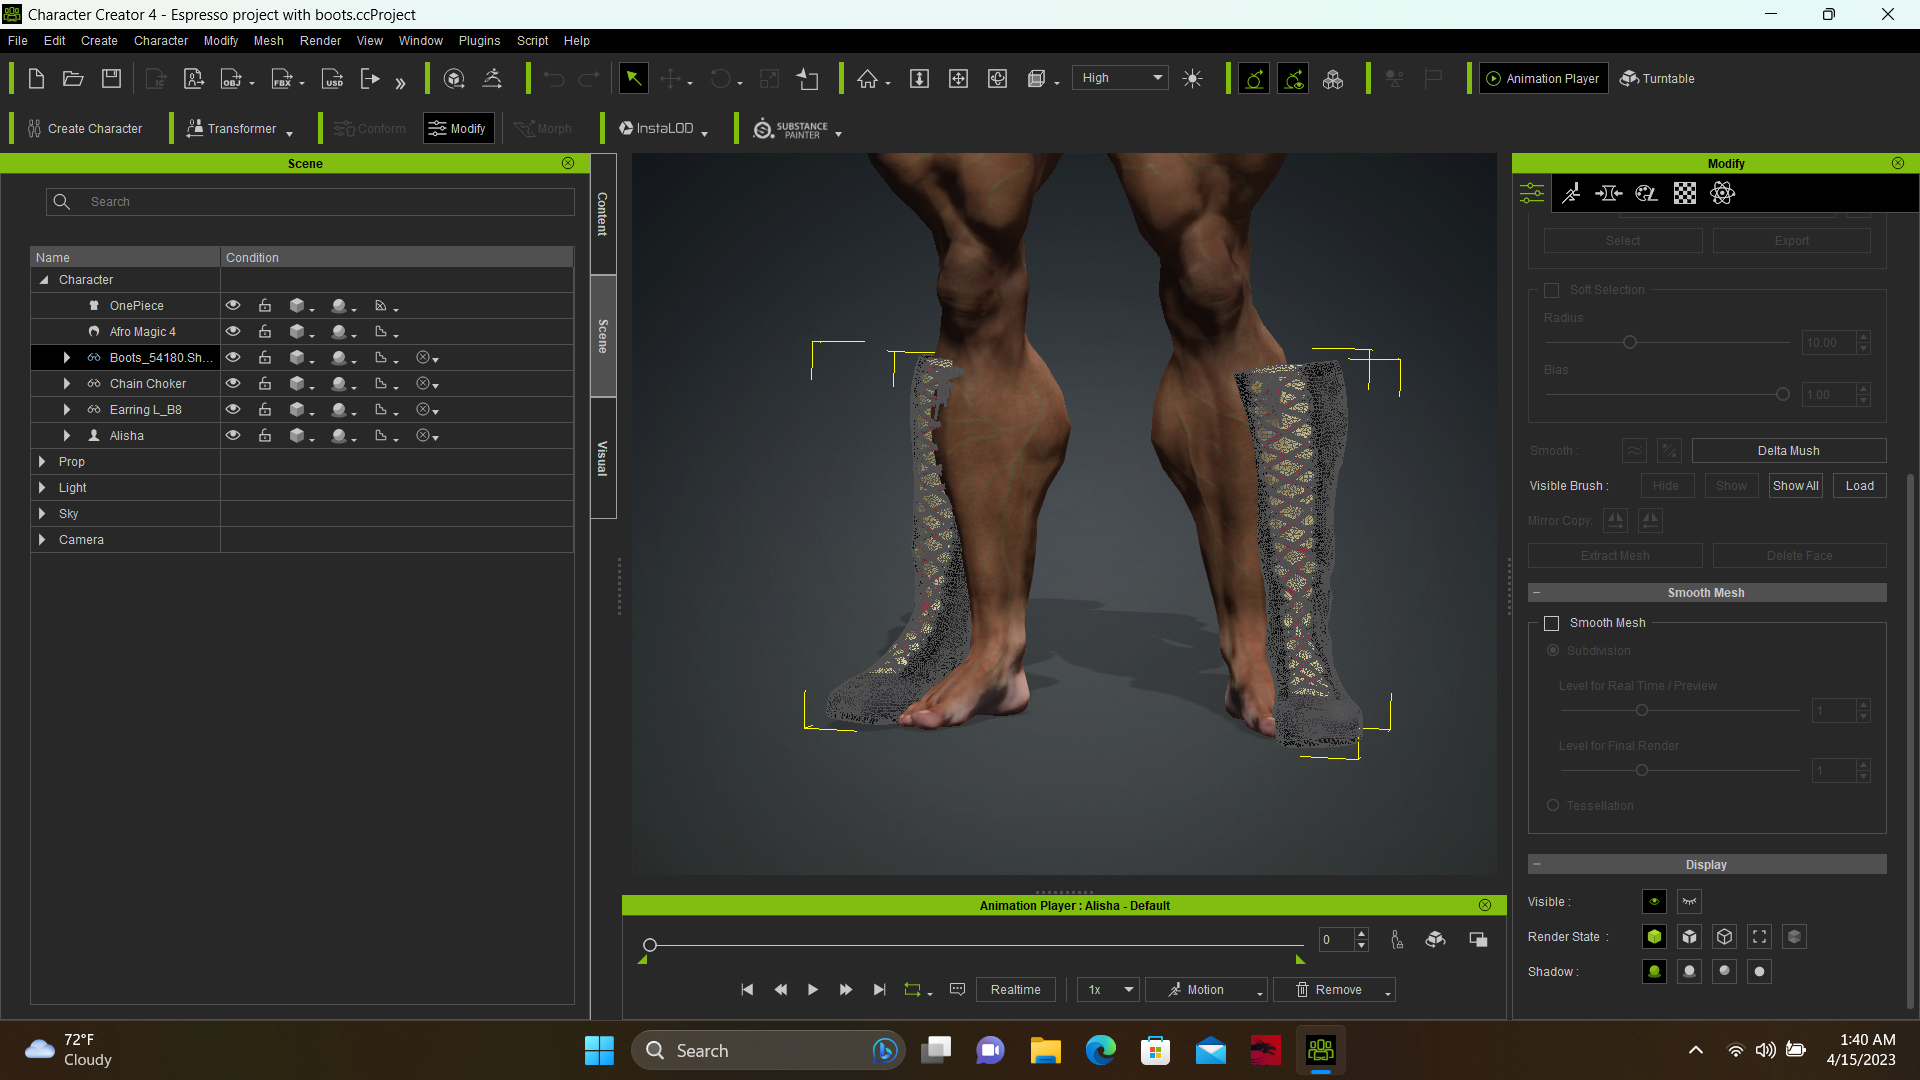Adjust the Soft Selection Radius slider
Image resolution: width=1920 pixels, height=1080 pixels.
click(x=1630, y=343)
